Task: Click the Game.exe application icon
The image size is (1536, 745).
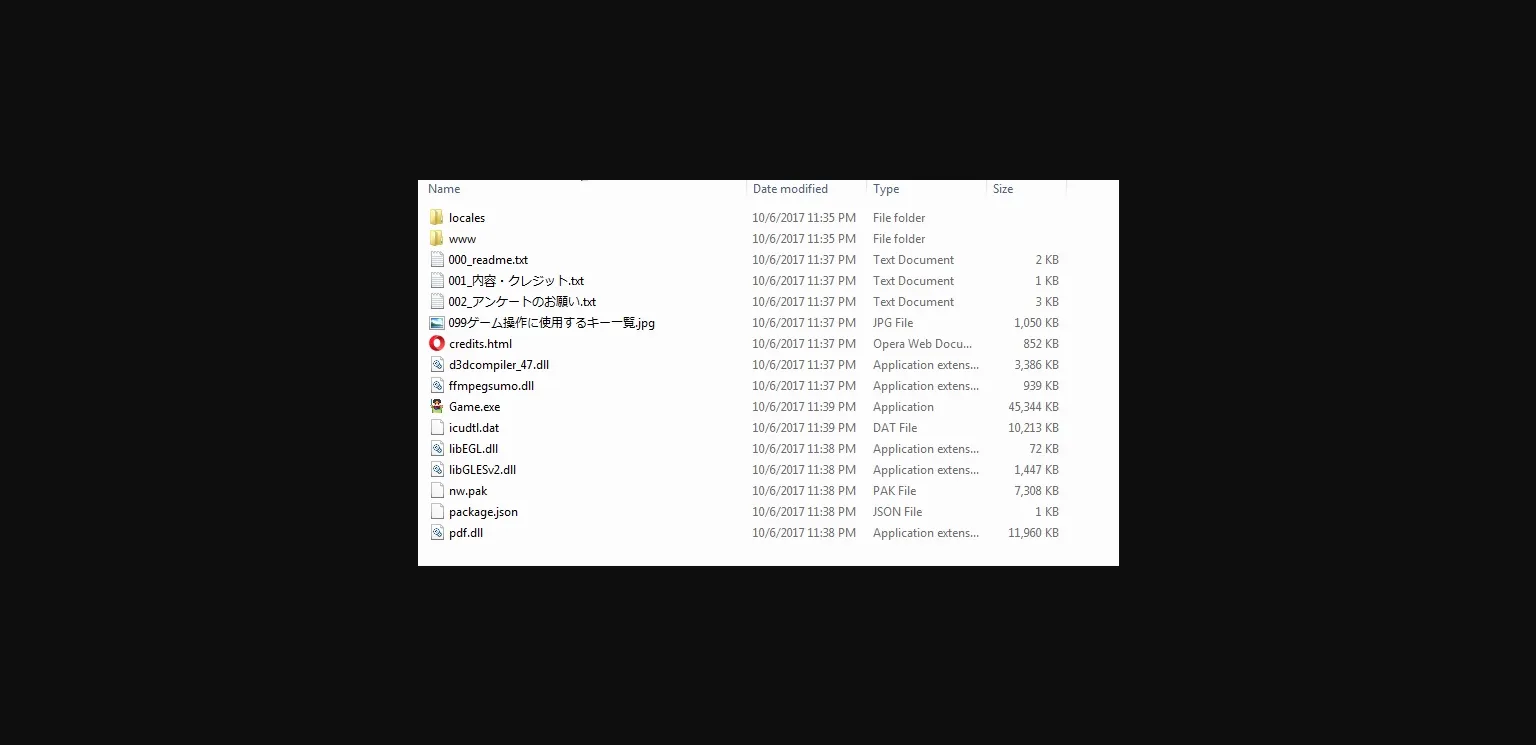Action: click(x=436, y=407)
